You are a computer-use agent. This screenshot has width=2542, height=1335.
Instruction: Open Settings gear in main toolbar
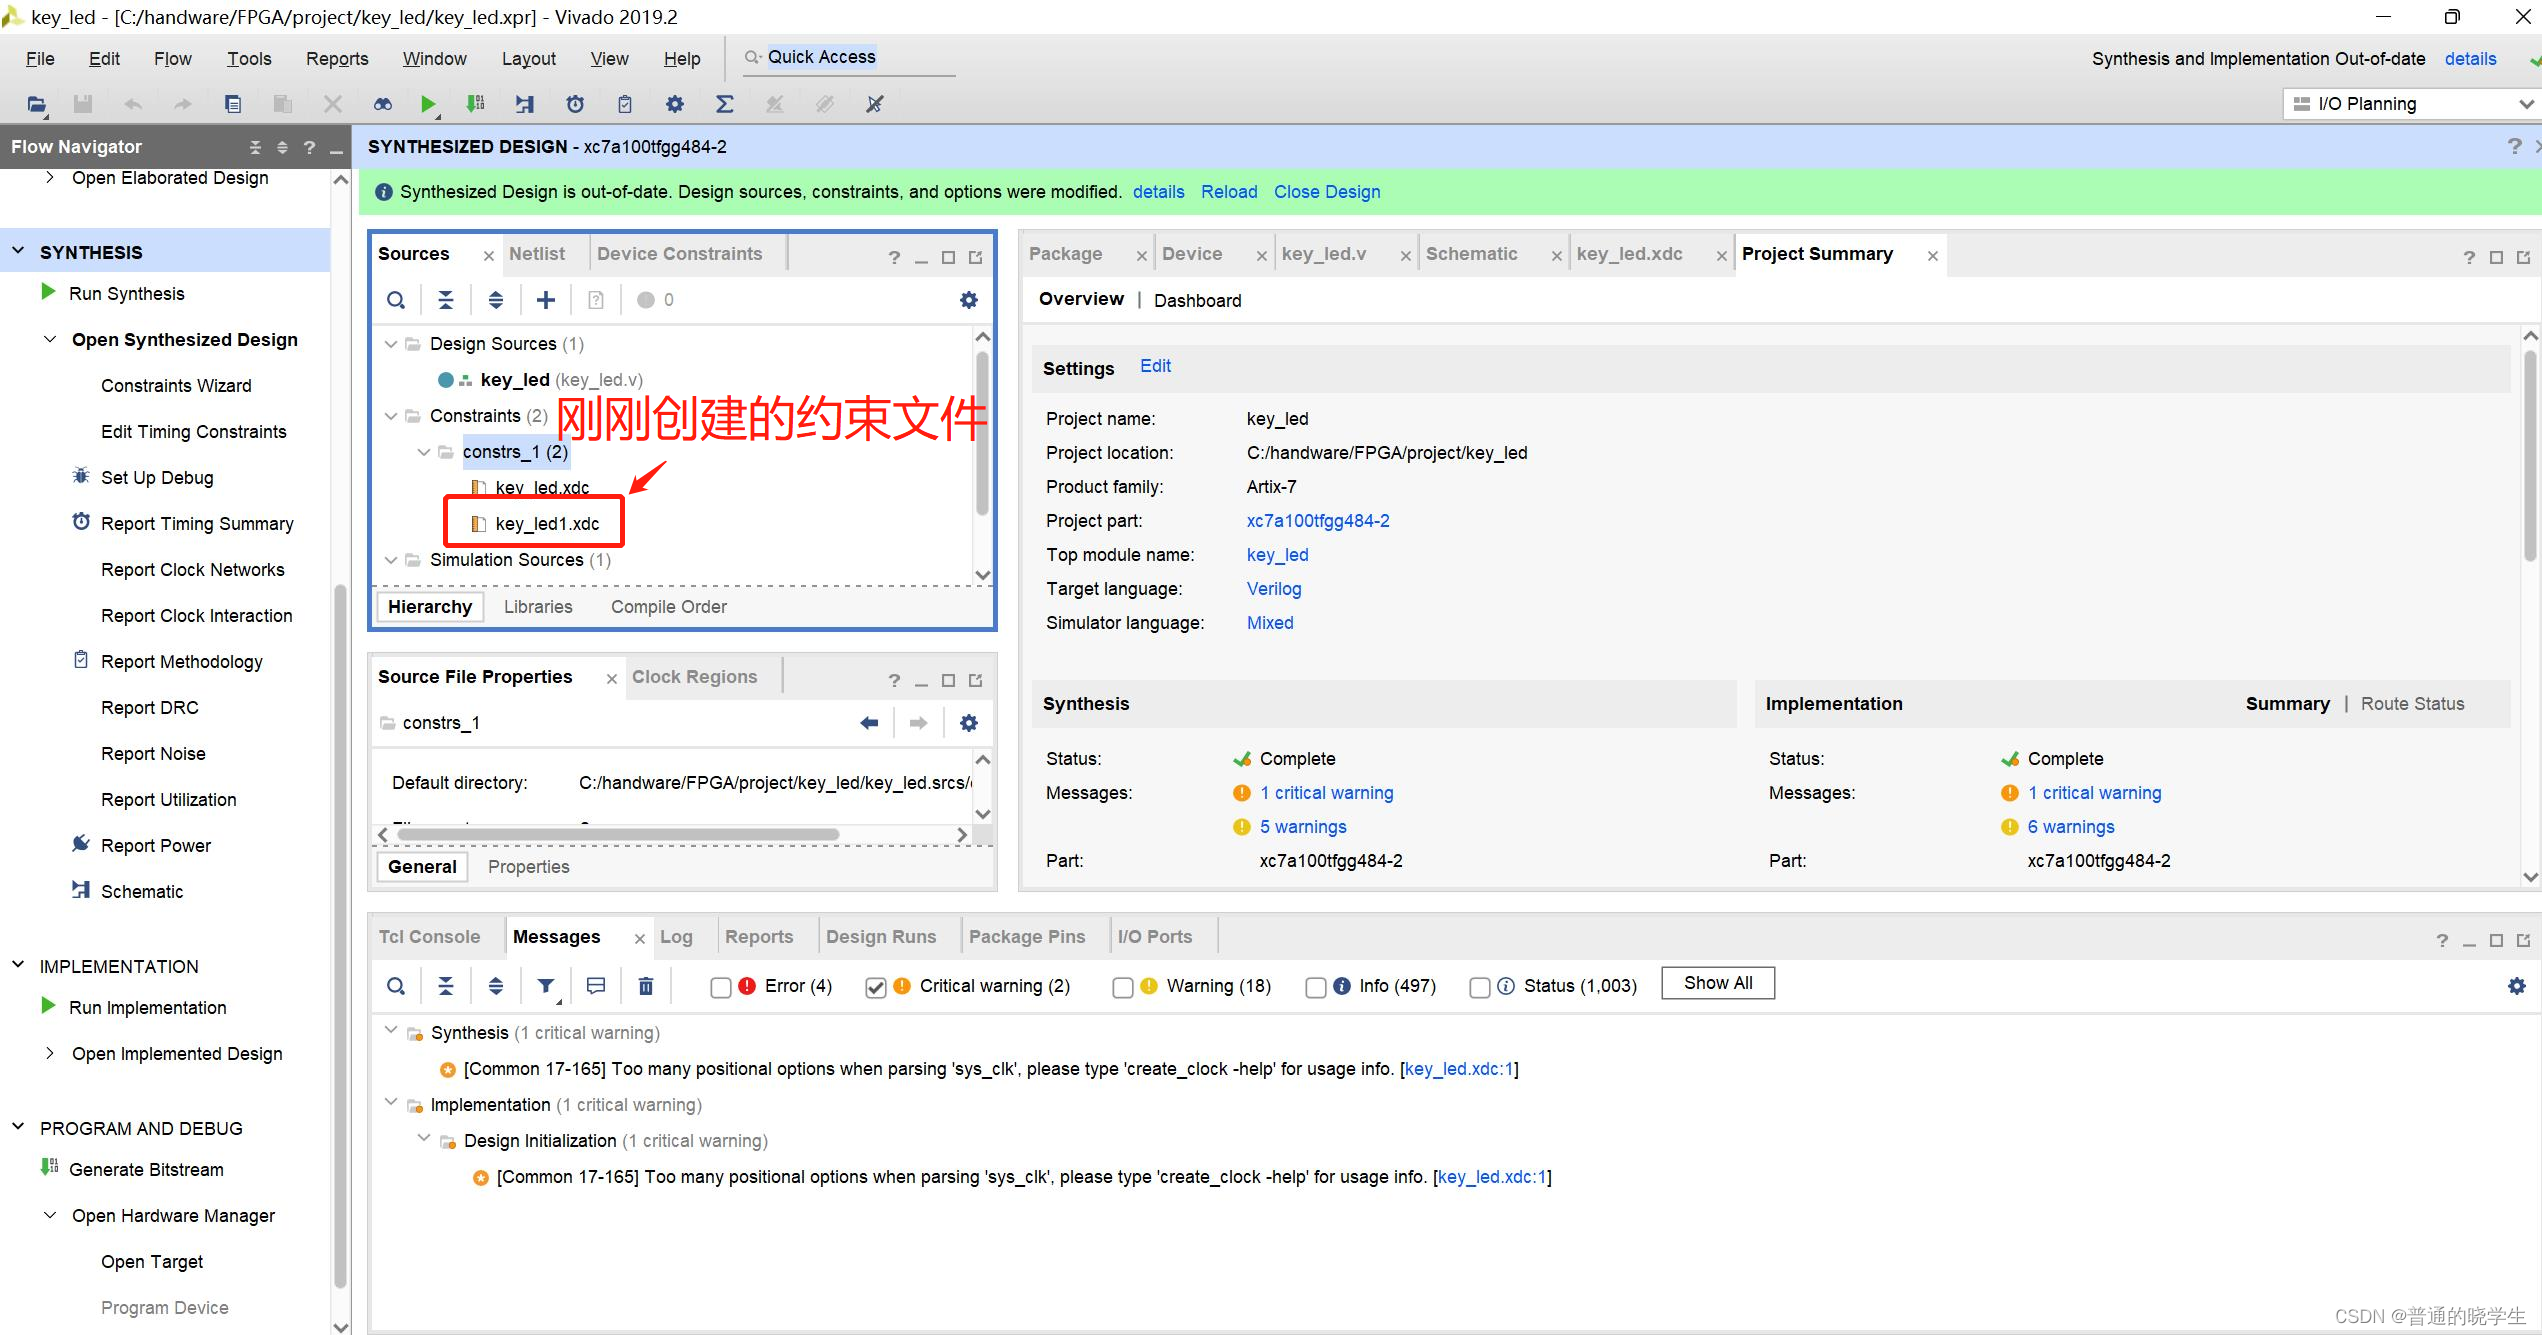tap(675, 104)
